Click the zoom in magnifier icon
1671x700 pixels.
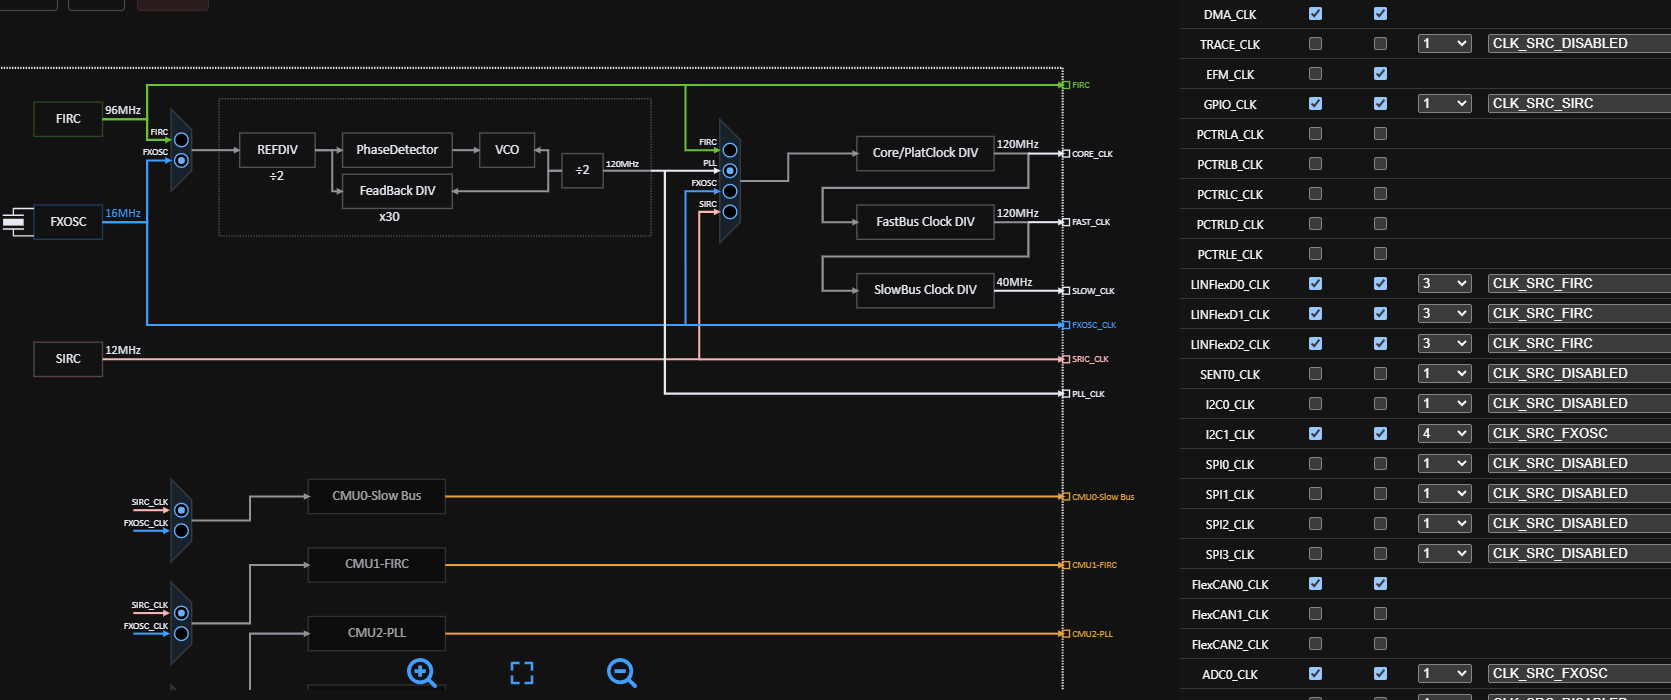[421, 673]
